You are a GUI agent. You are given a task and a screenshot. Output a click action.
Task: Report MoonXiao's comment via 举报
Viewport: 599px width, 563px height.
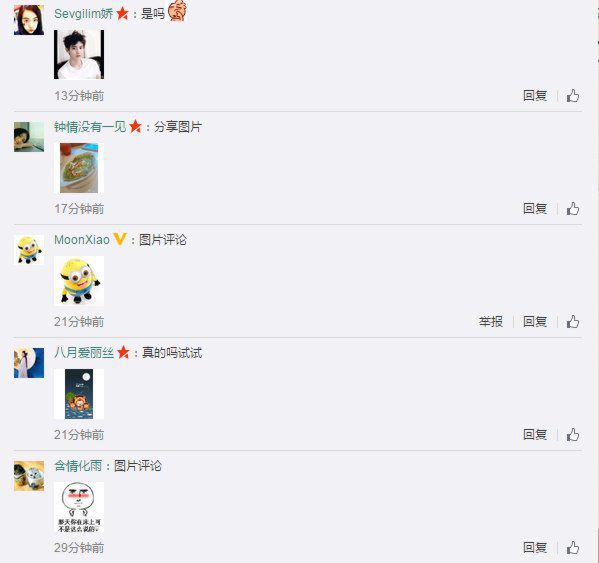tap(491, 322)
